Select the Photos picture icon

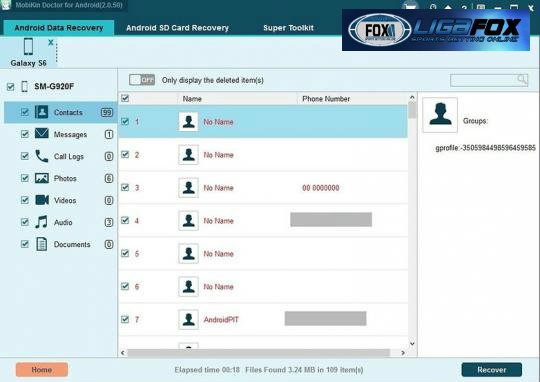[x=42, y=178]
